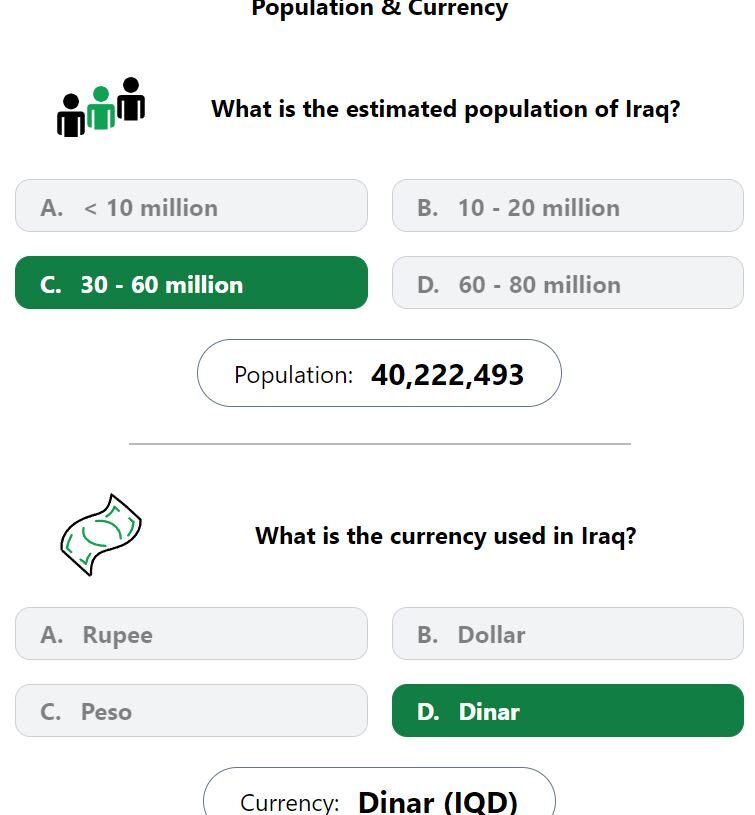Image resolution: width=755 pixels, height=815 pixels.
Task: Click the three people population icon
Action: tap(101, 107)
